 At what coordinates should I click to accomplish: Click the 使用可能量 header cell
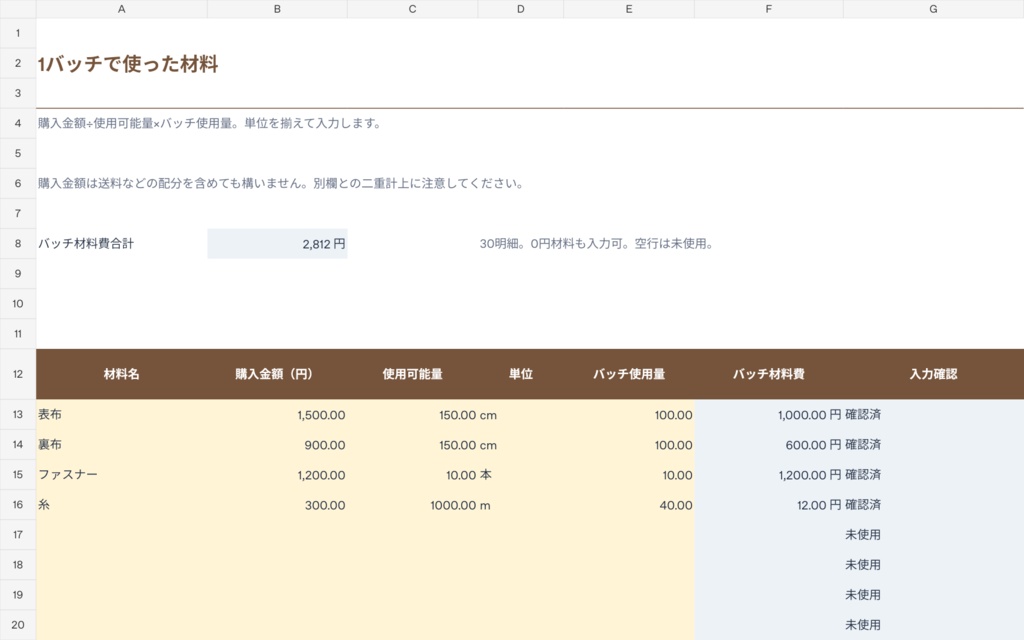(412, 374)
